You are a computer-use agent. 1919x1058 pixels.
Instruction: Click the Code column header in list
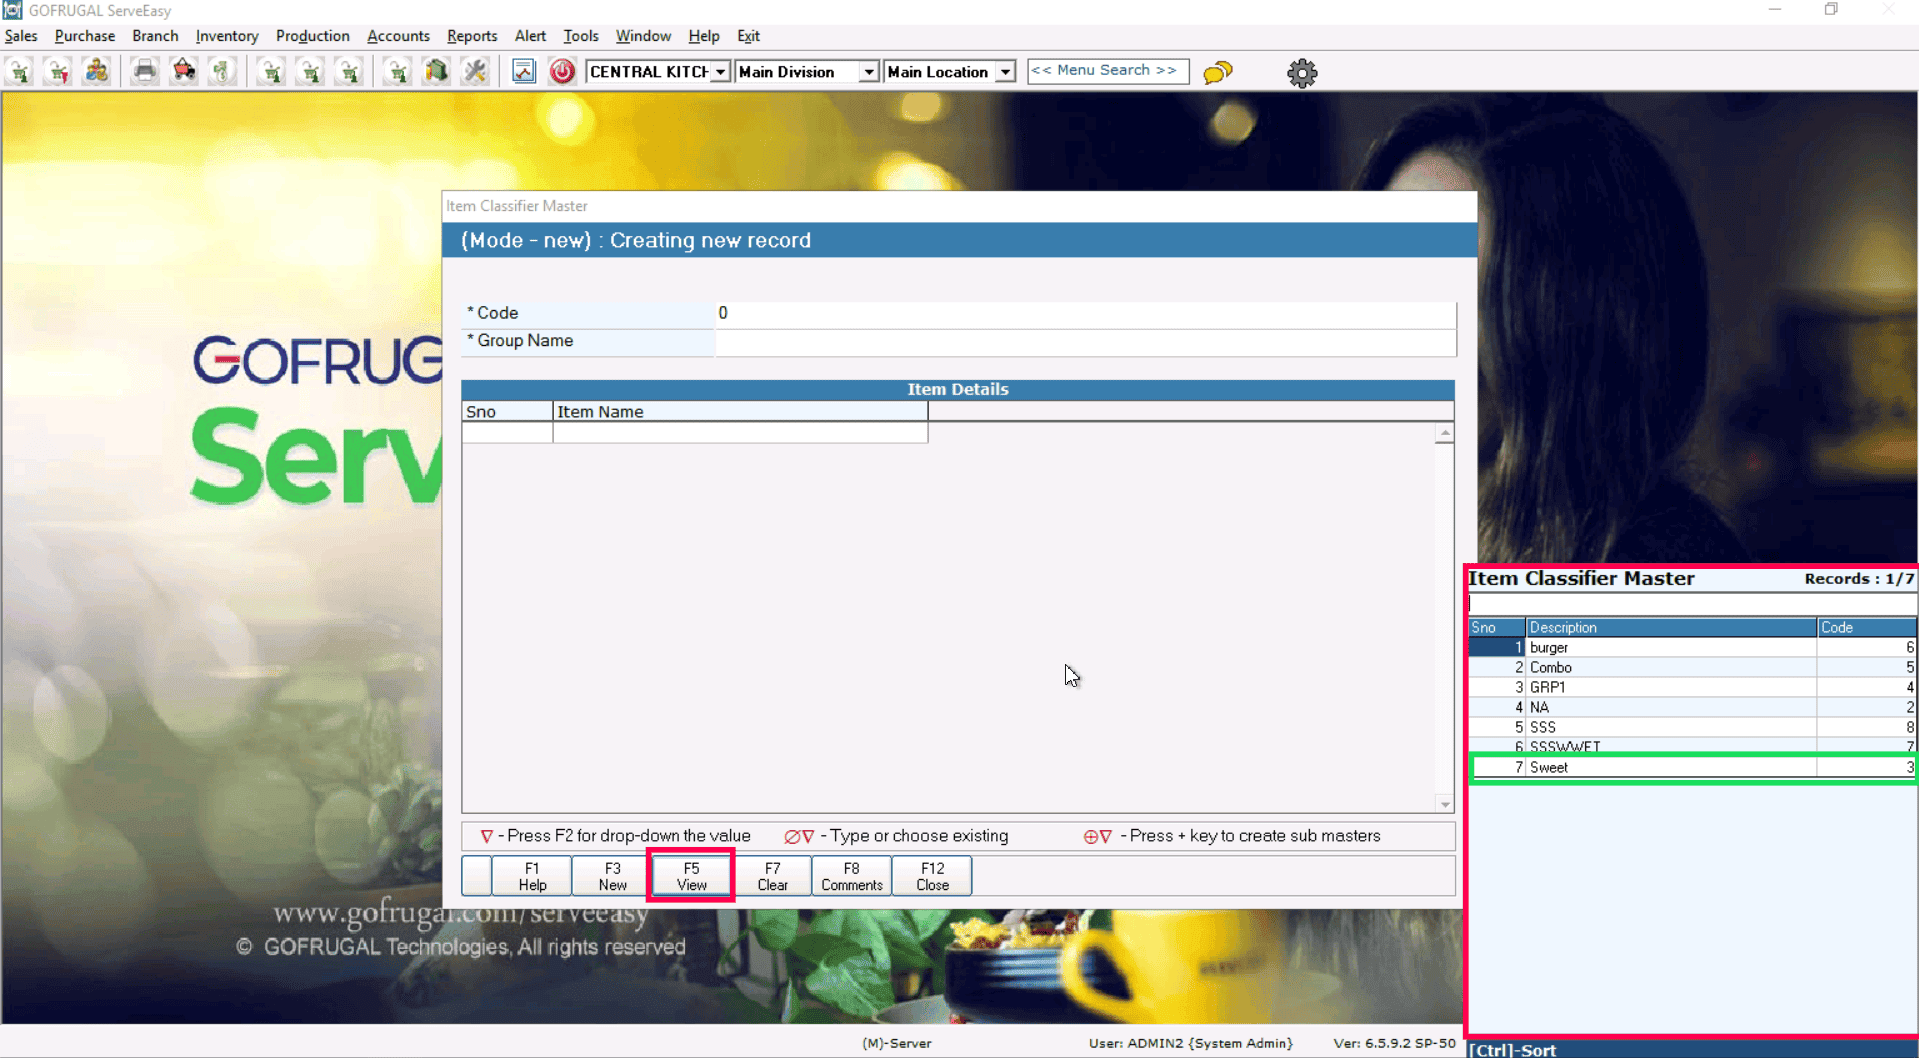click(x=1866, y=628)
